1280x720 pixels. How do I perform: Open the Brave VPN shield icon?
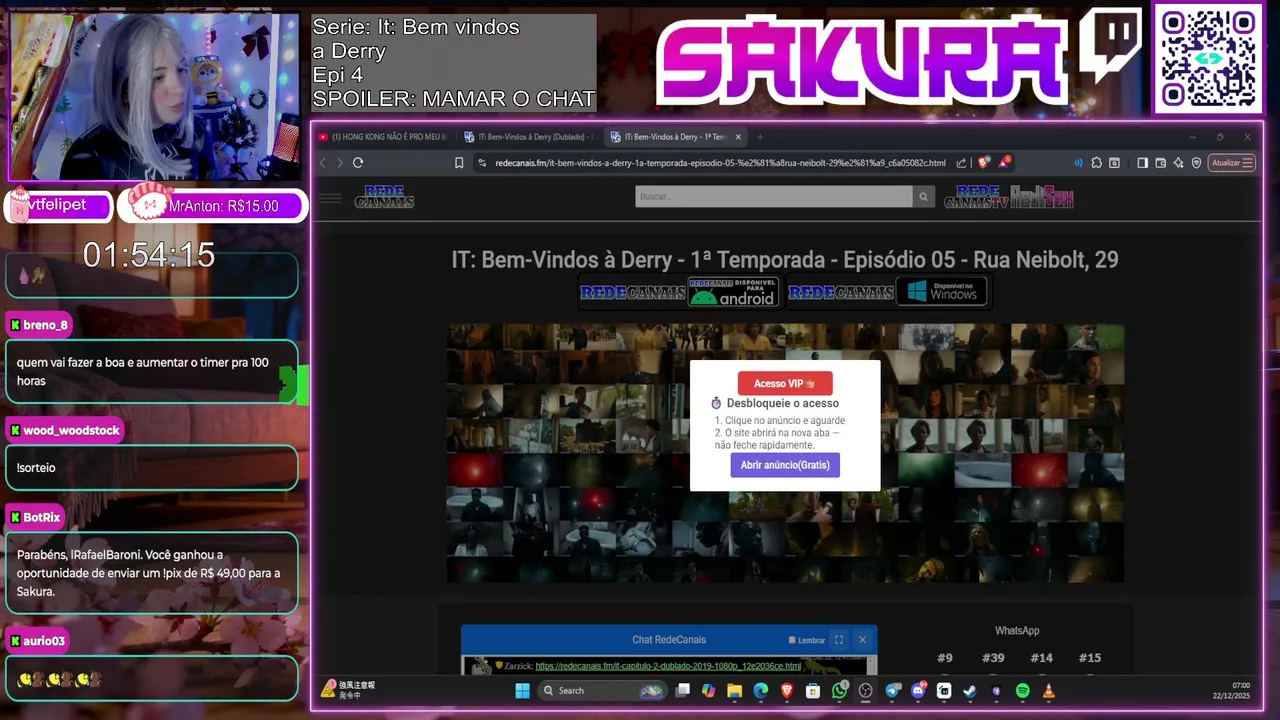pos(1196,163)
